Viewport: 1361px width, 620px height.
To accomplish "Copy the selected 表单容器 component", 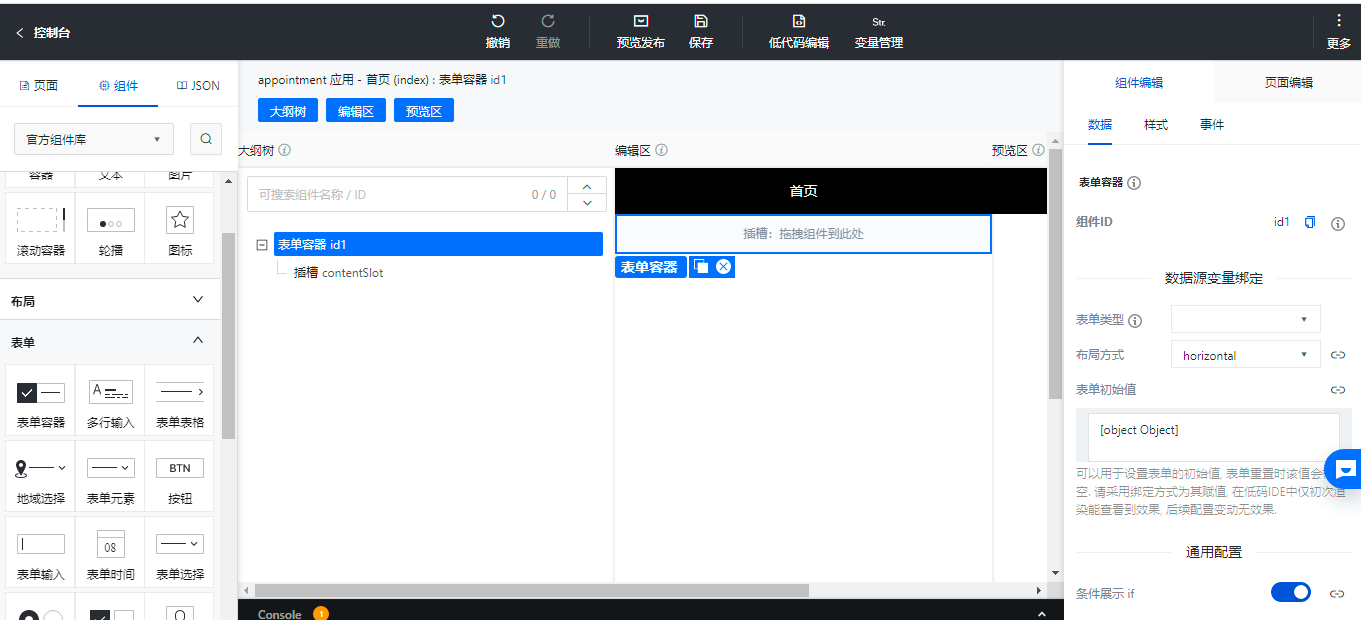I will pos(701,267).
